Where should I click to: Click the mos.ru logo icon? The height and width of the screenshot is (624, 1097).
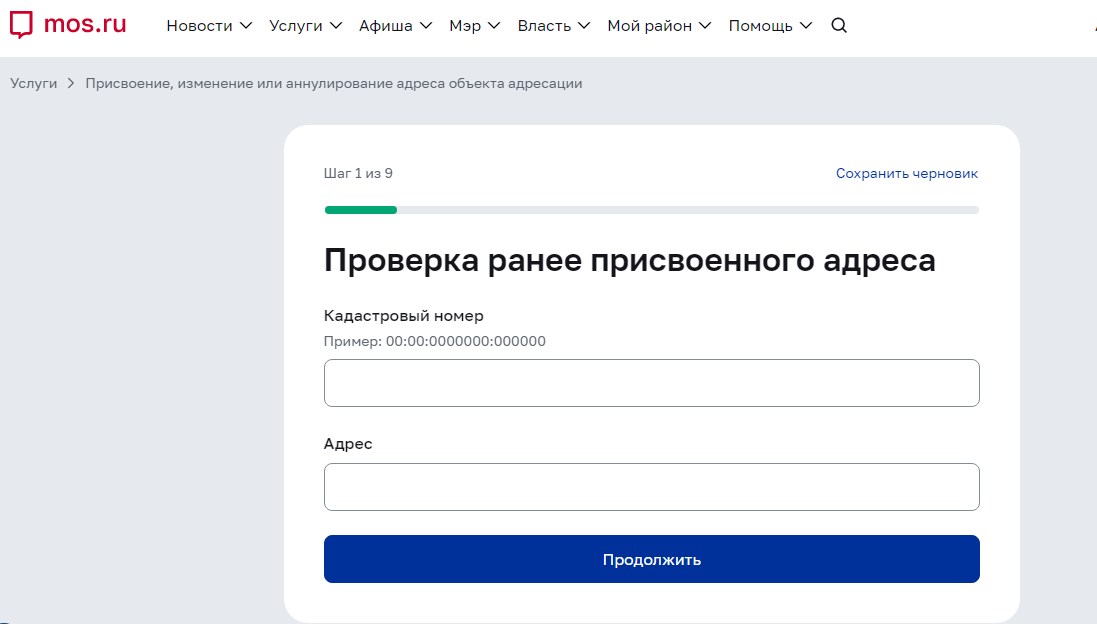[x=21, y=24]
